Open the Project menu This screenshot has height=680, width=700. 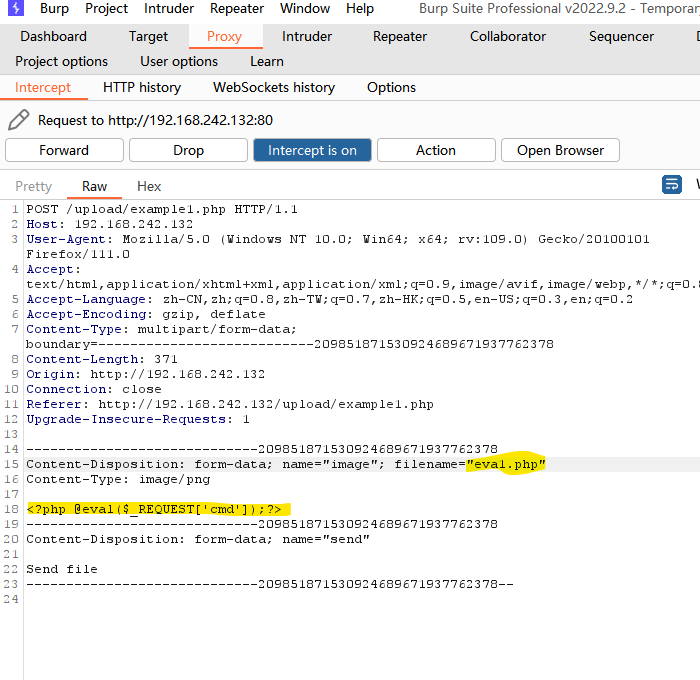point(106,8)
